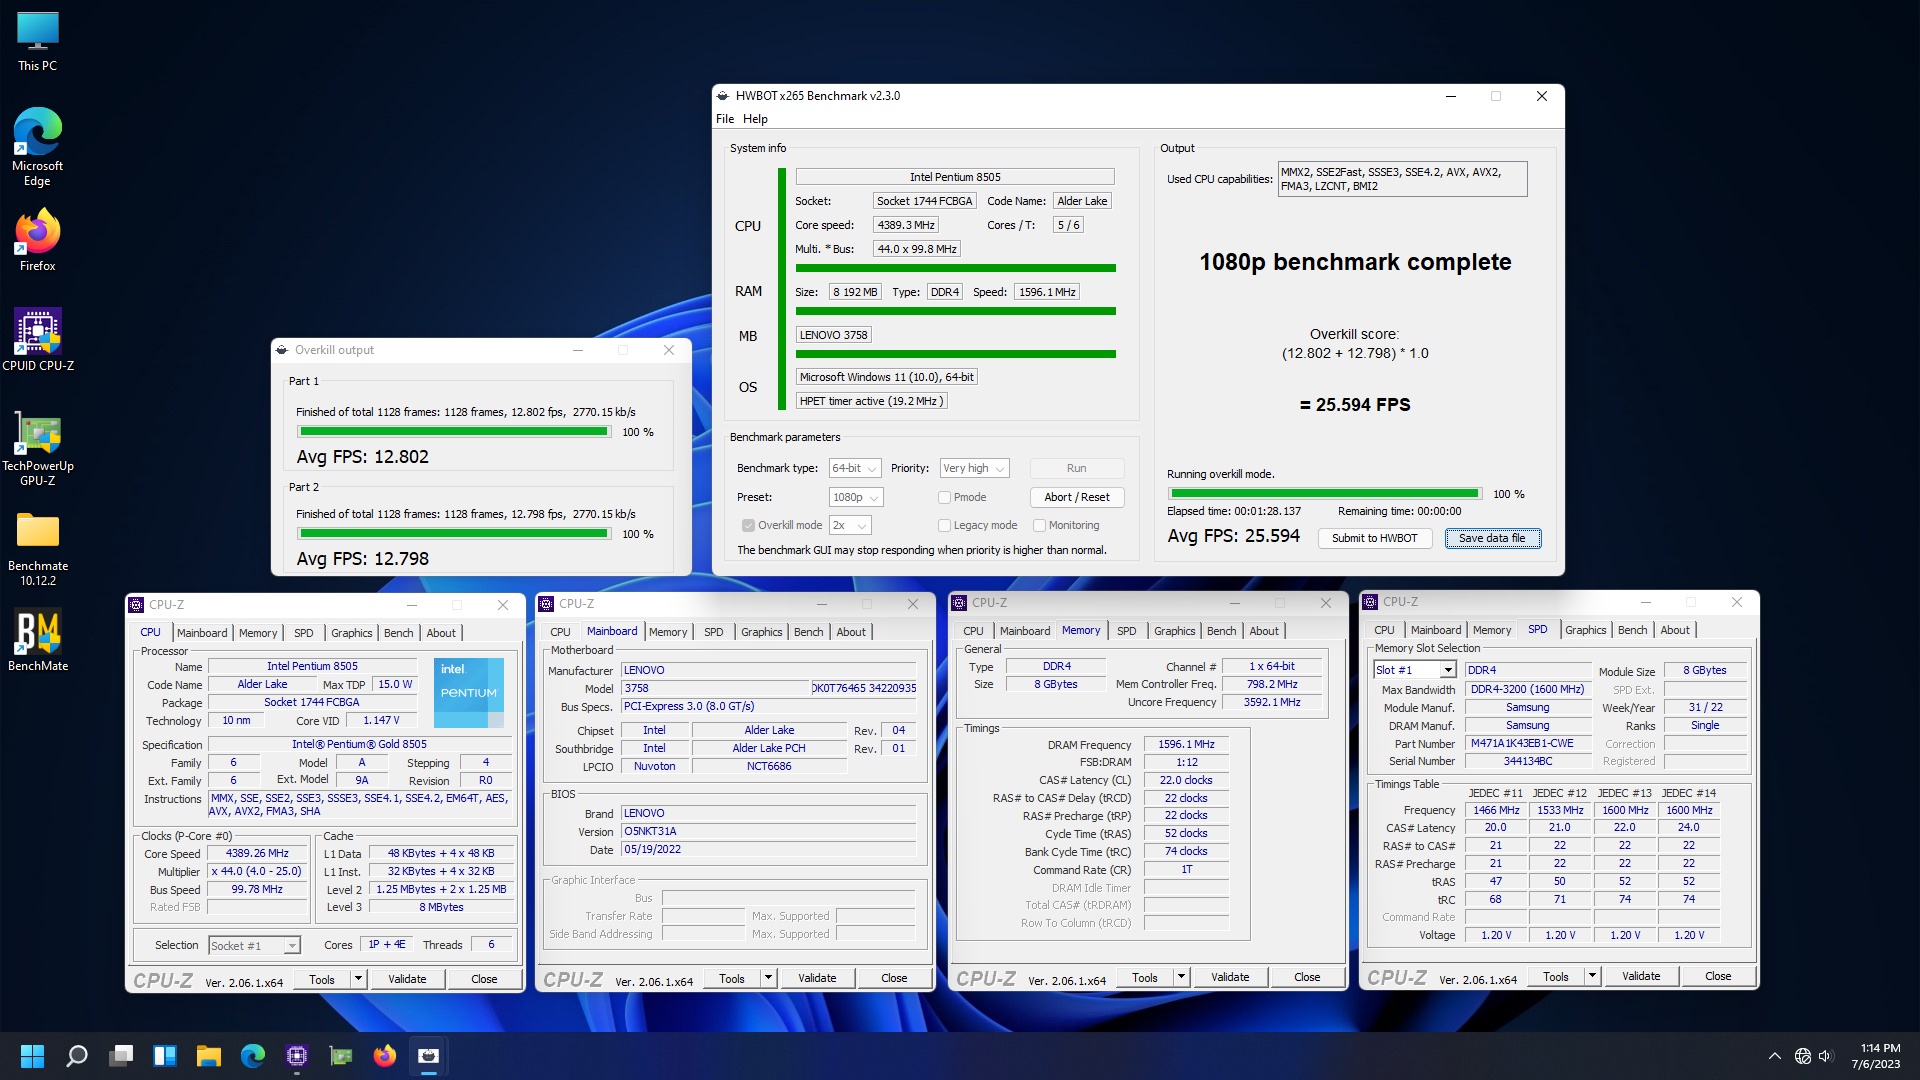Switch to CPU-Z on the taskbar

(x=297, y=1056)
